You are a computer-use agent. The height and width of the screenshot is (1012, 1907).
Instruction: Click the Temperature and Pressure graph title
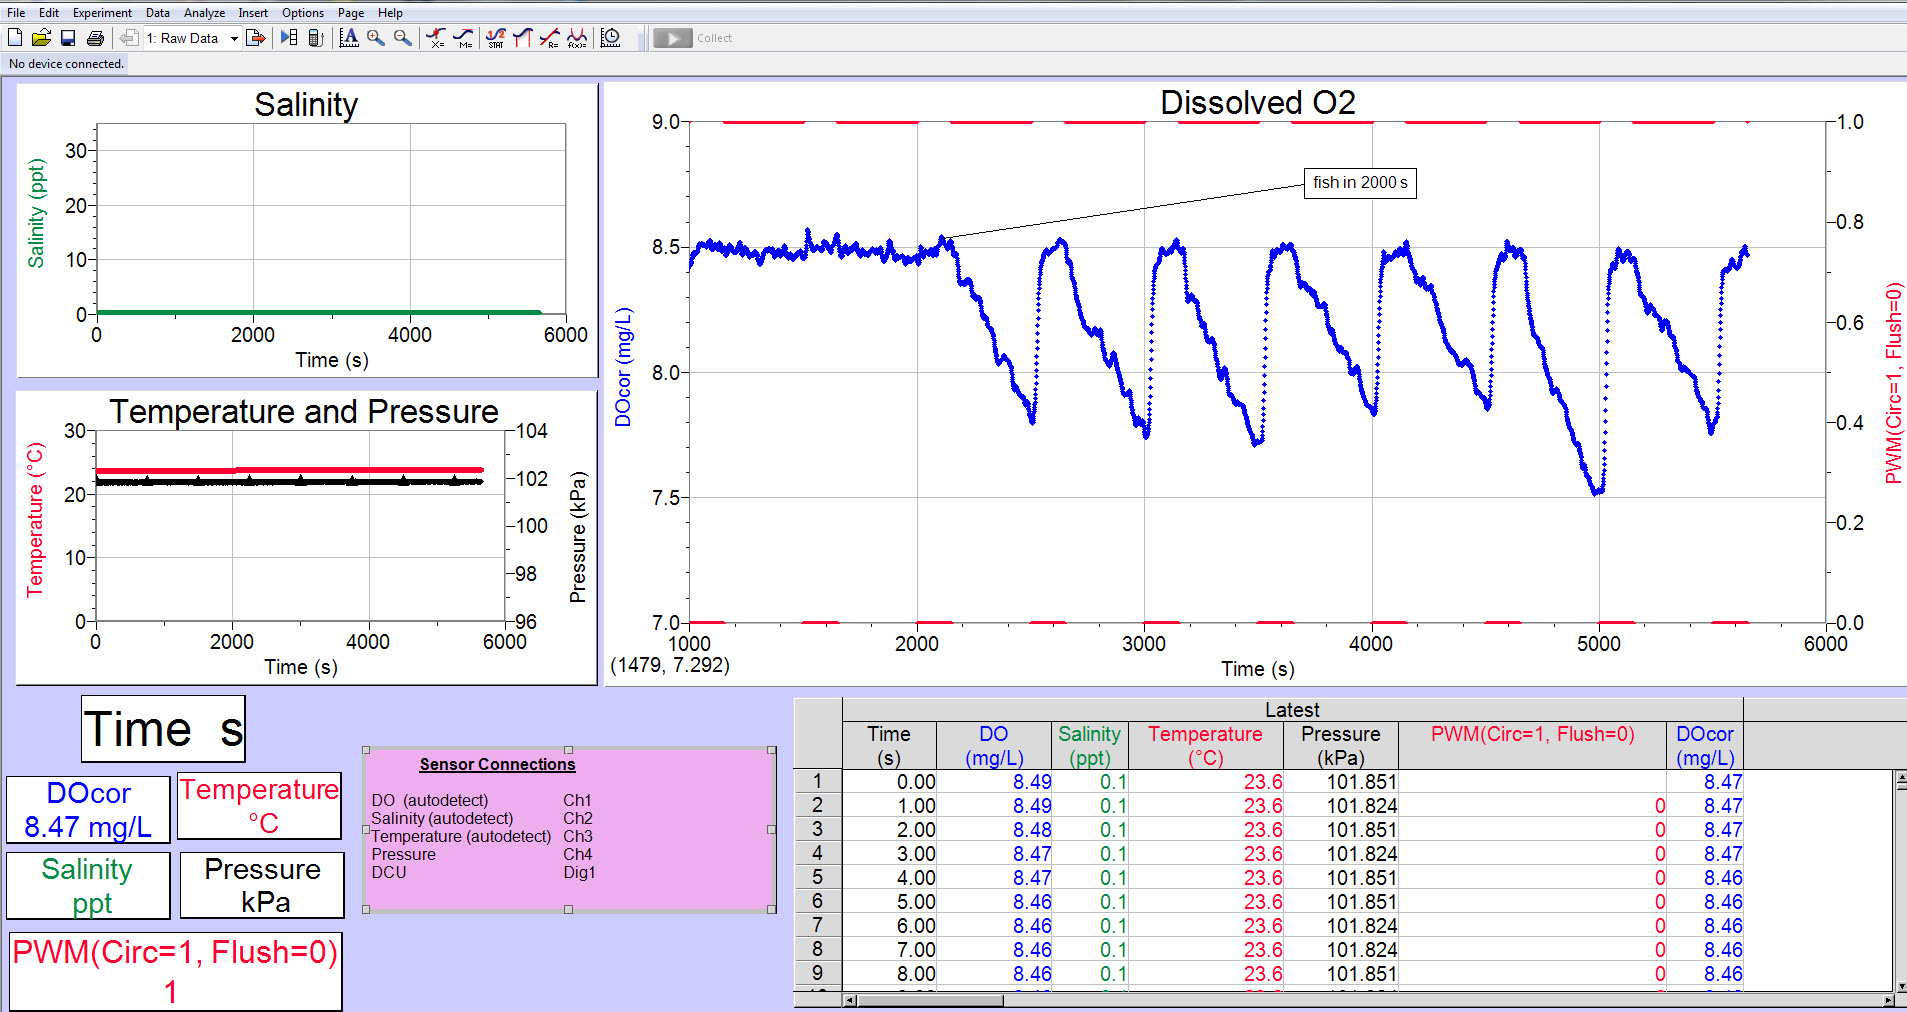[304, 412]
